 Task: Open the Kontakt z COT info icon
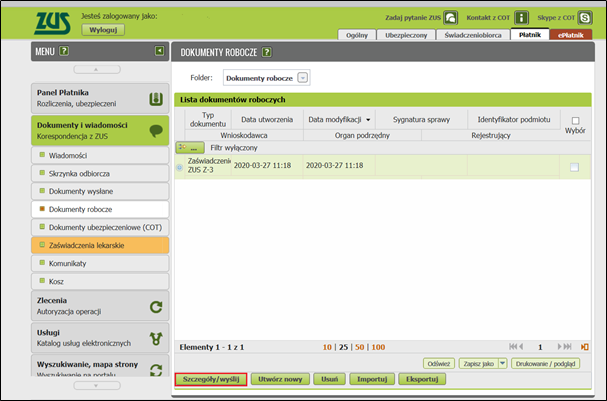click(x=521, y=18)
